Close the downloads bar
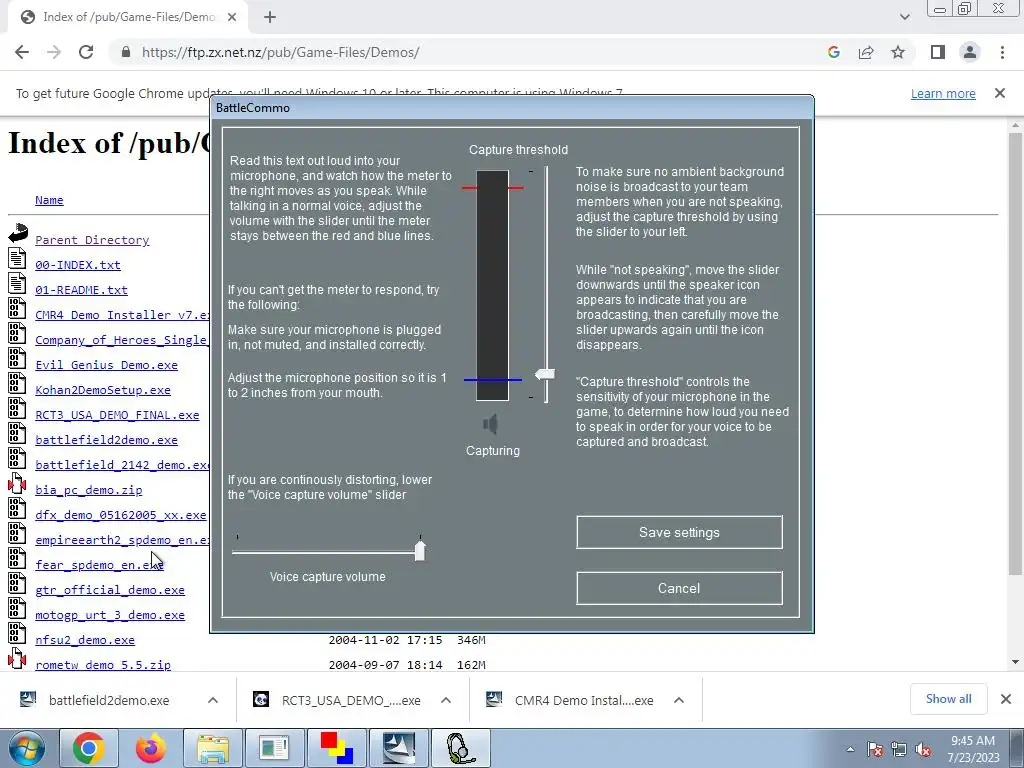The height and width of the screenshot is (768, 1024). (1006, 699)
